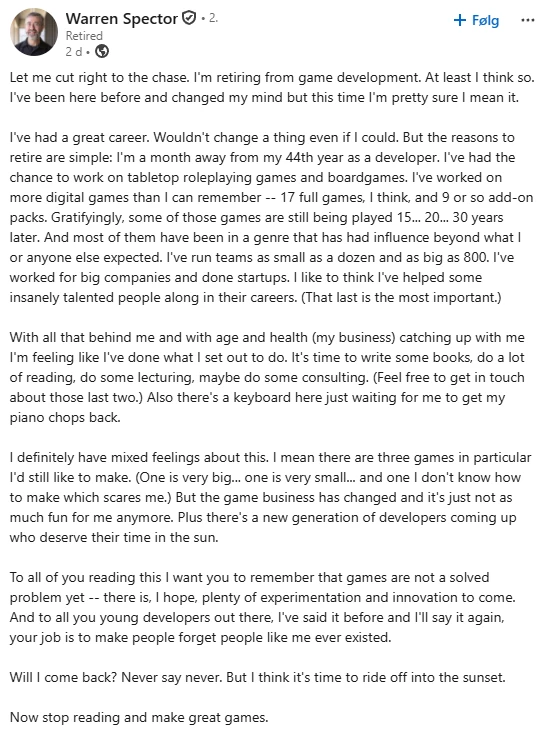Open Warren Spector's profile photo

(x=34, y=32)
